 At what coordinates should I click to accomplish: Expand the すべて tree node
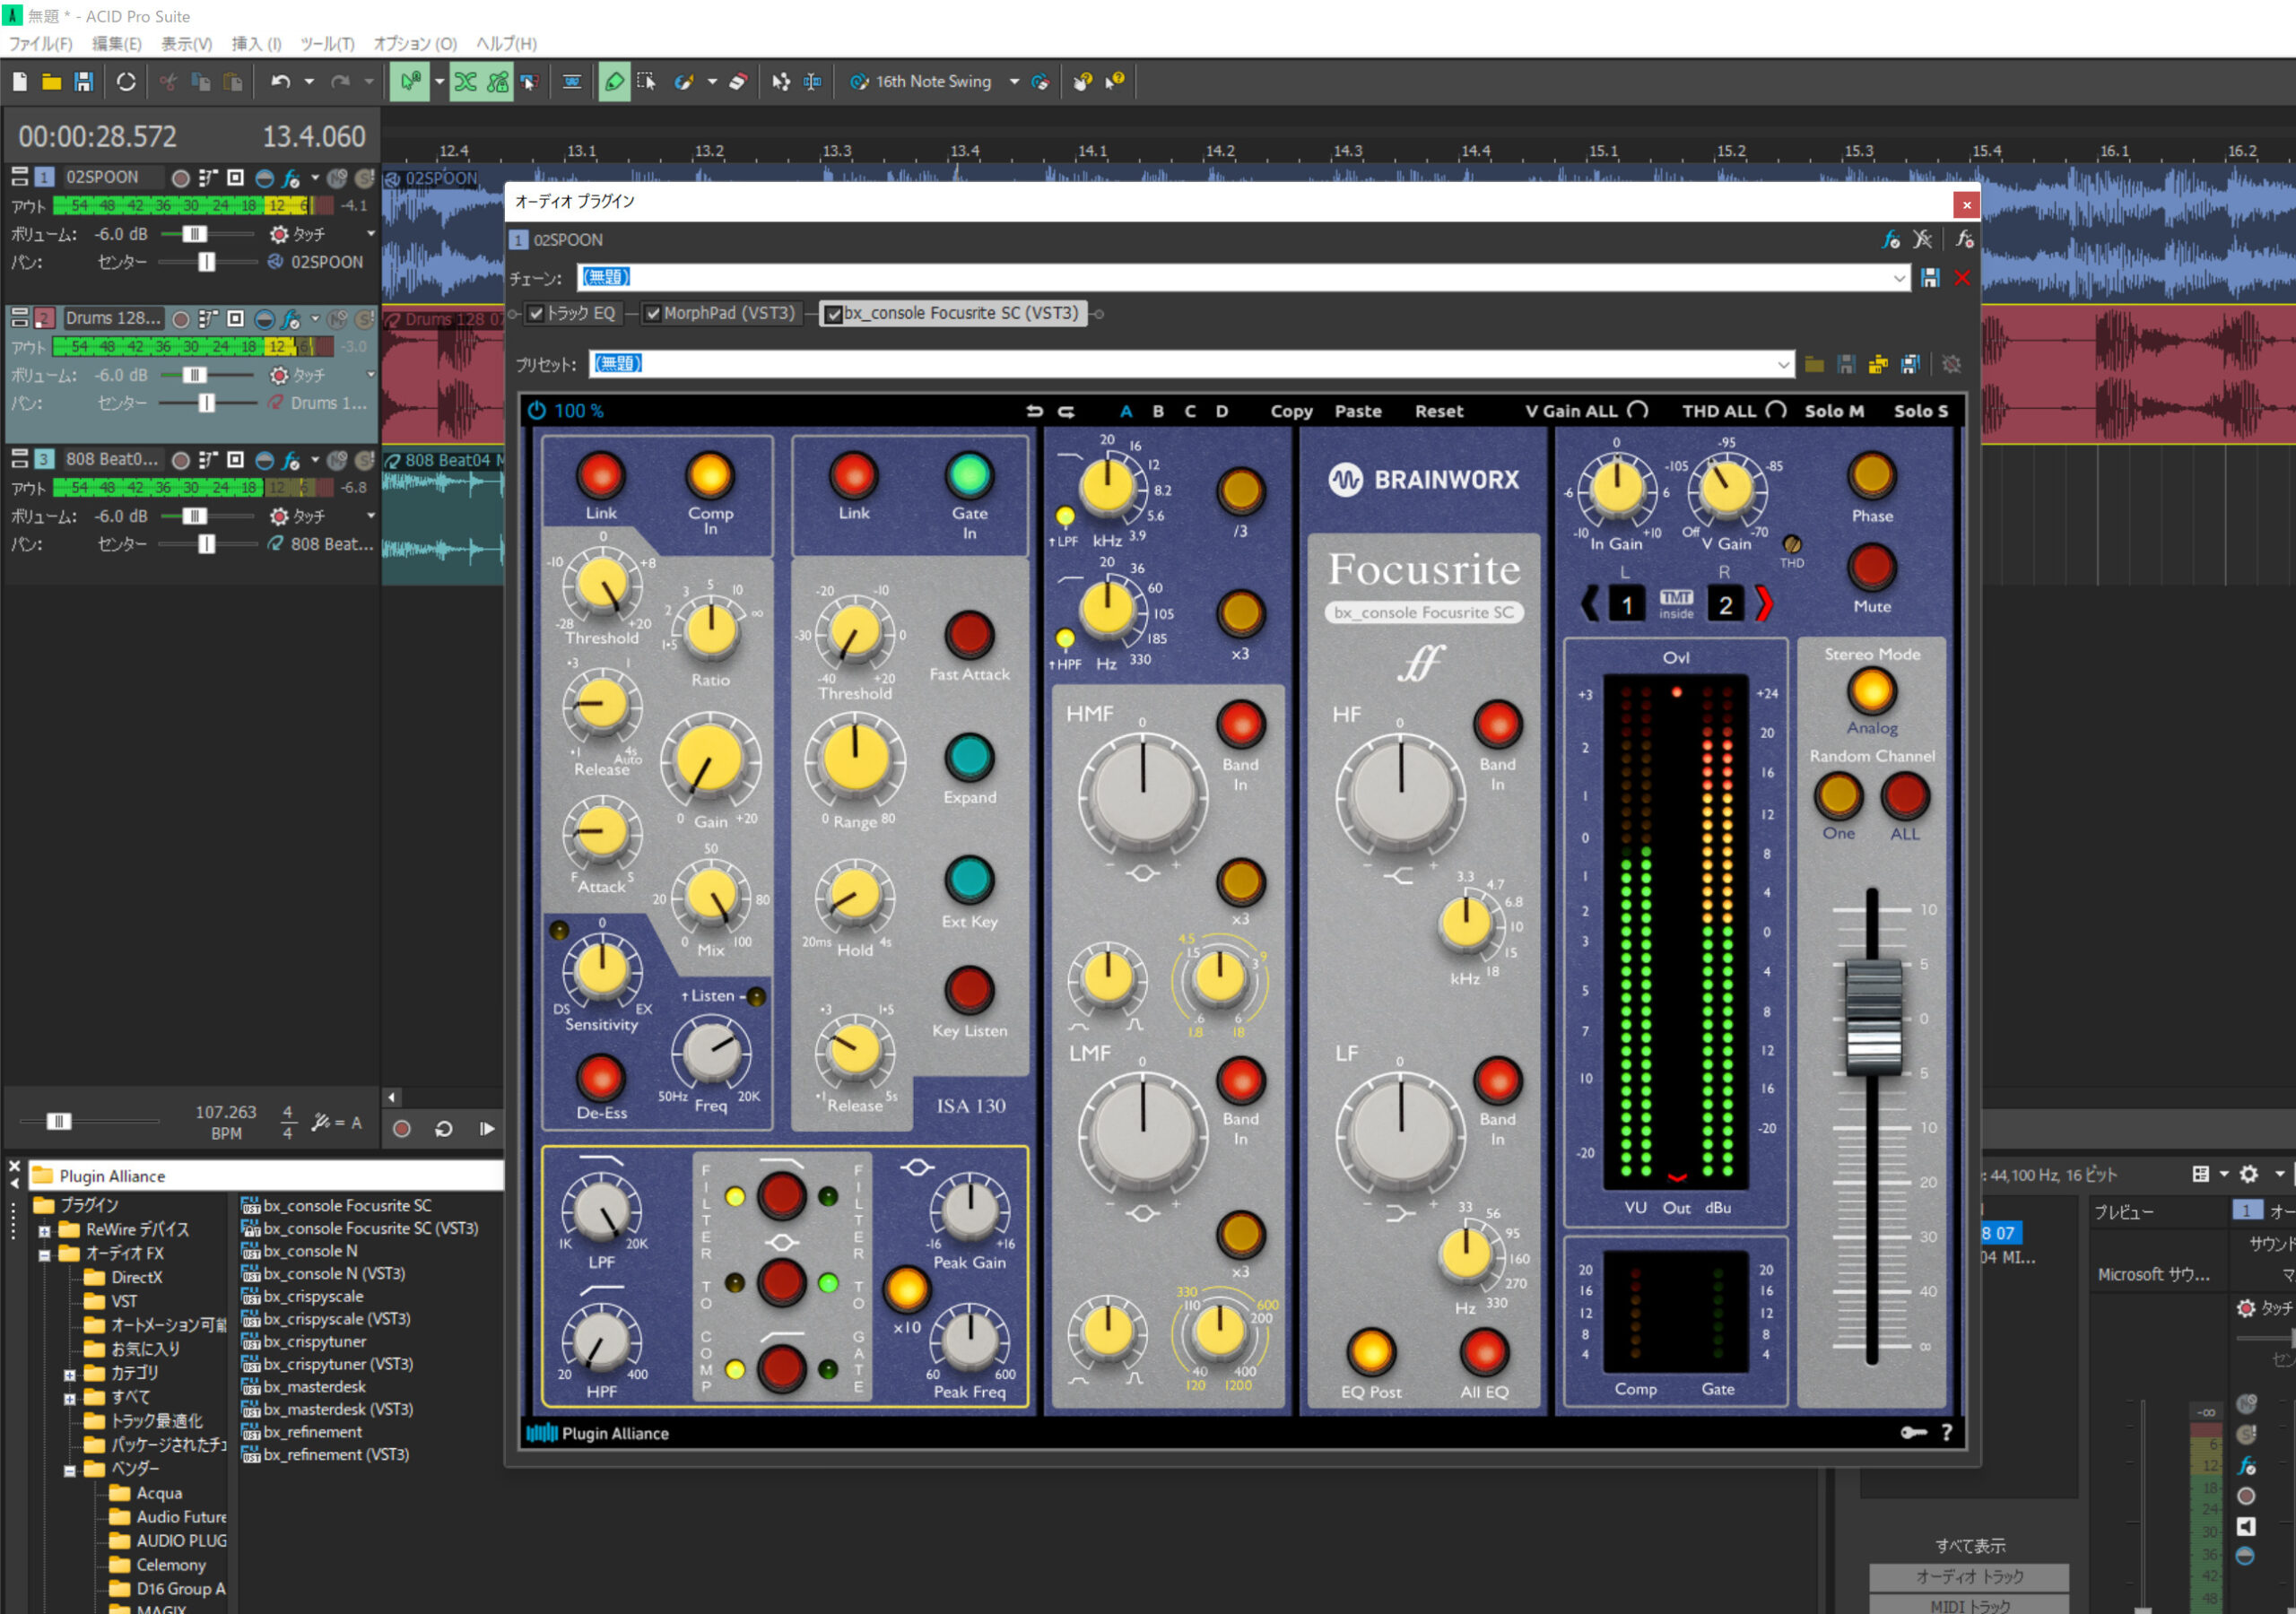click(69, 1399)
